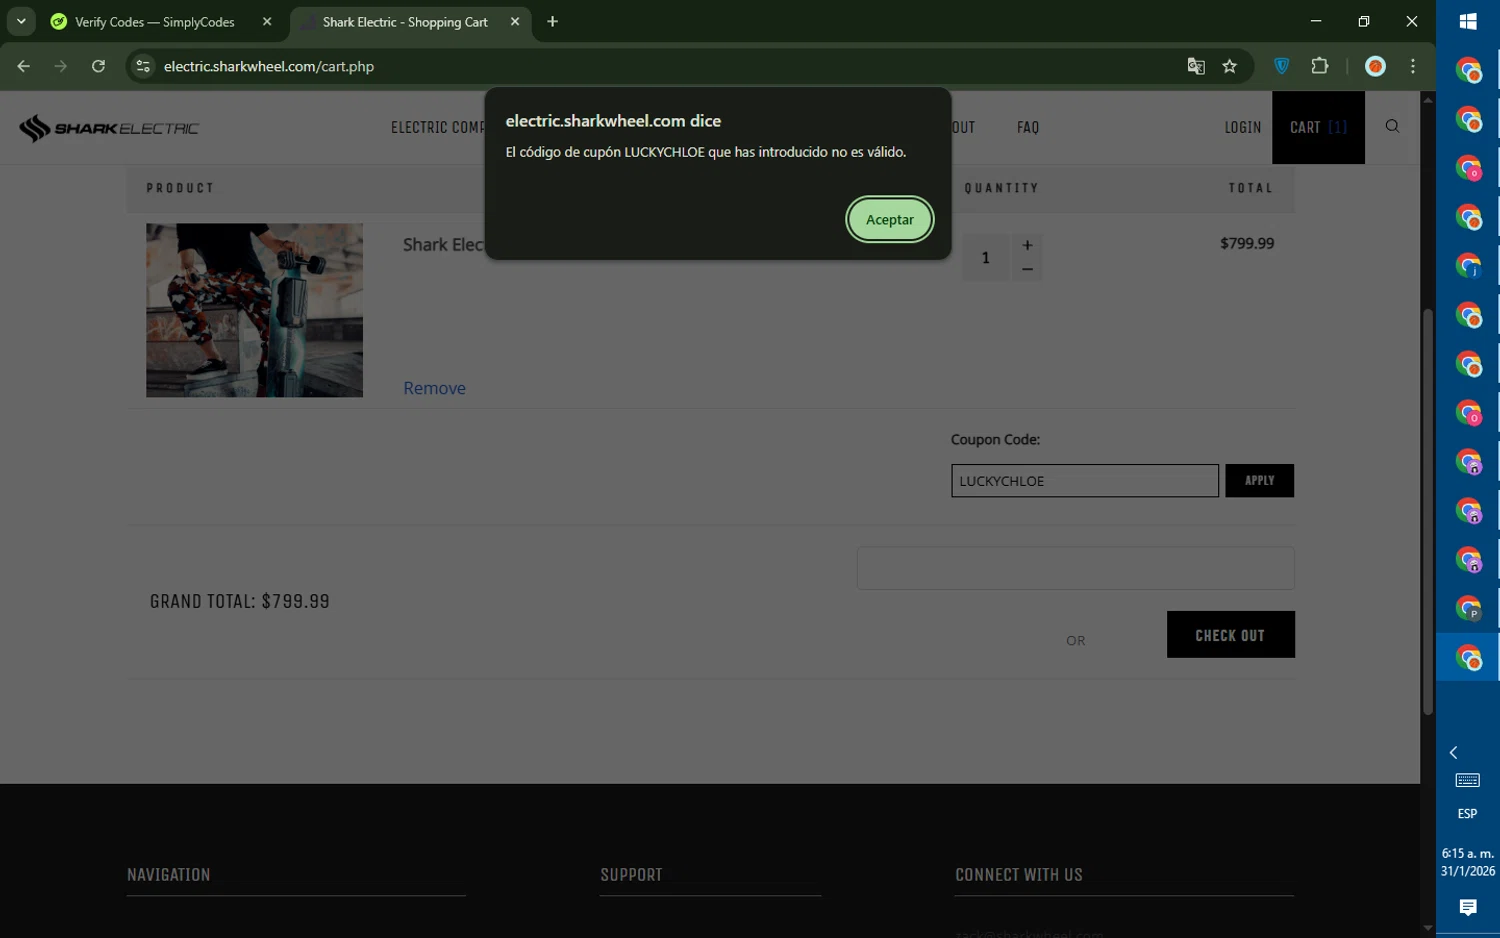Open the Extensions puzzle icon

[x=1320, y=66]
